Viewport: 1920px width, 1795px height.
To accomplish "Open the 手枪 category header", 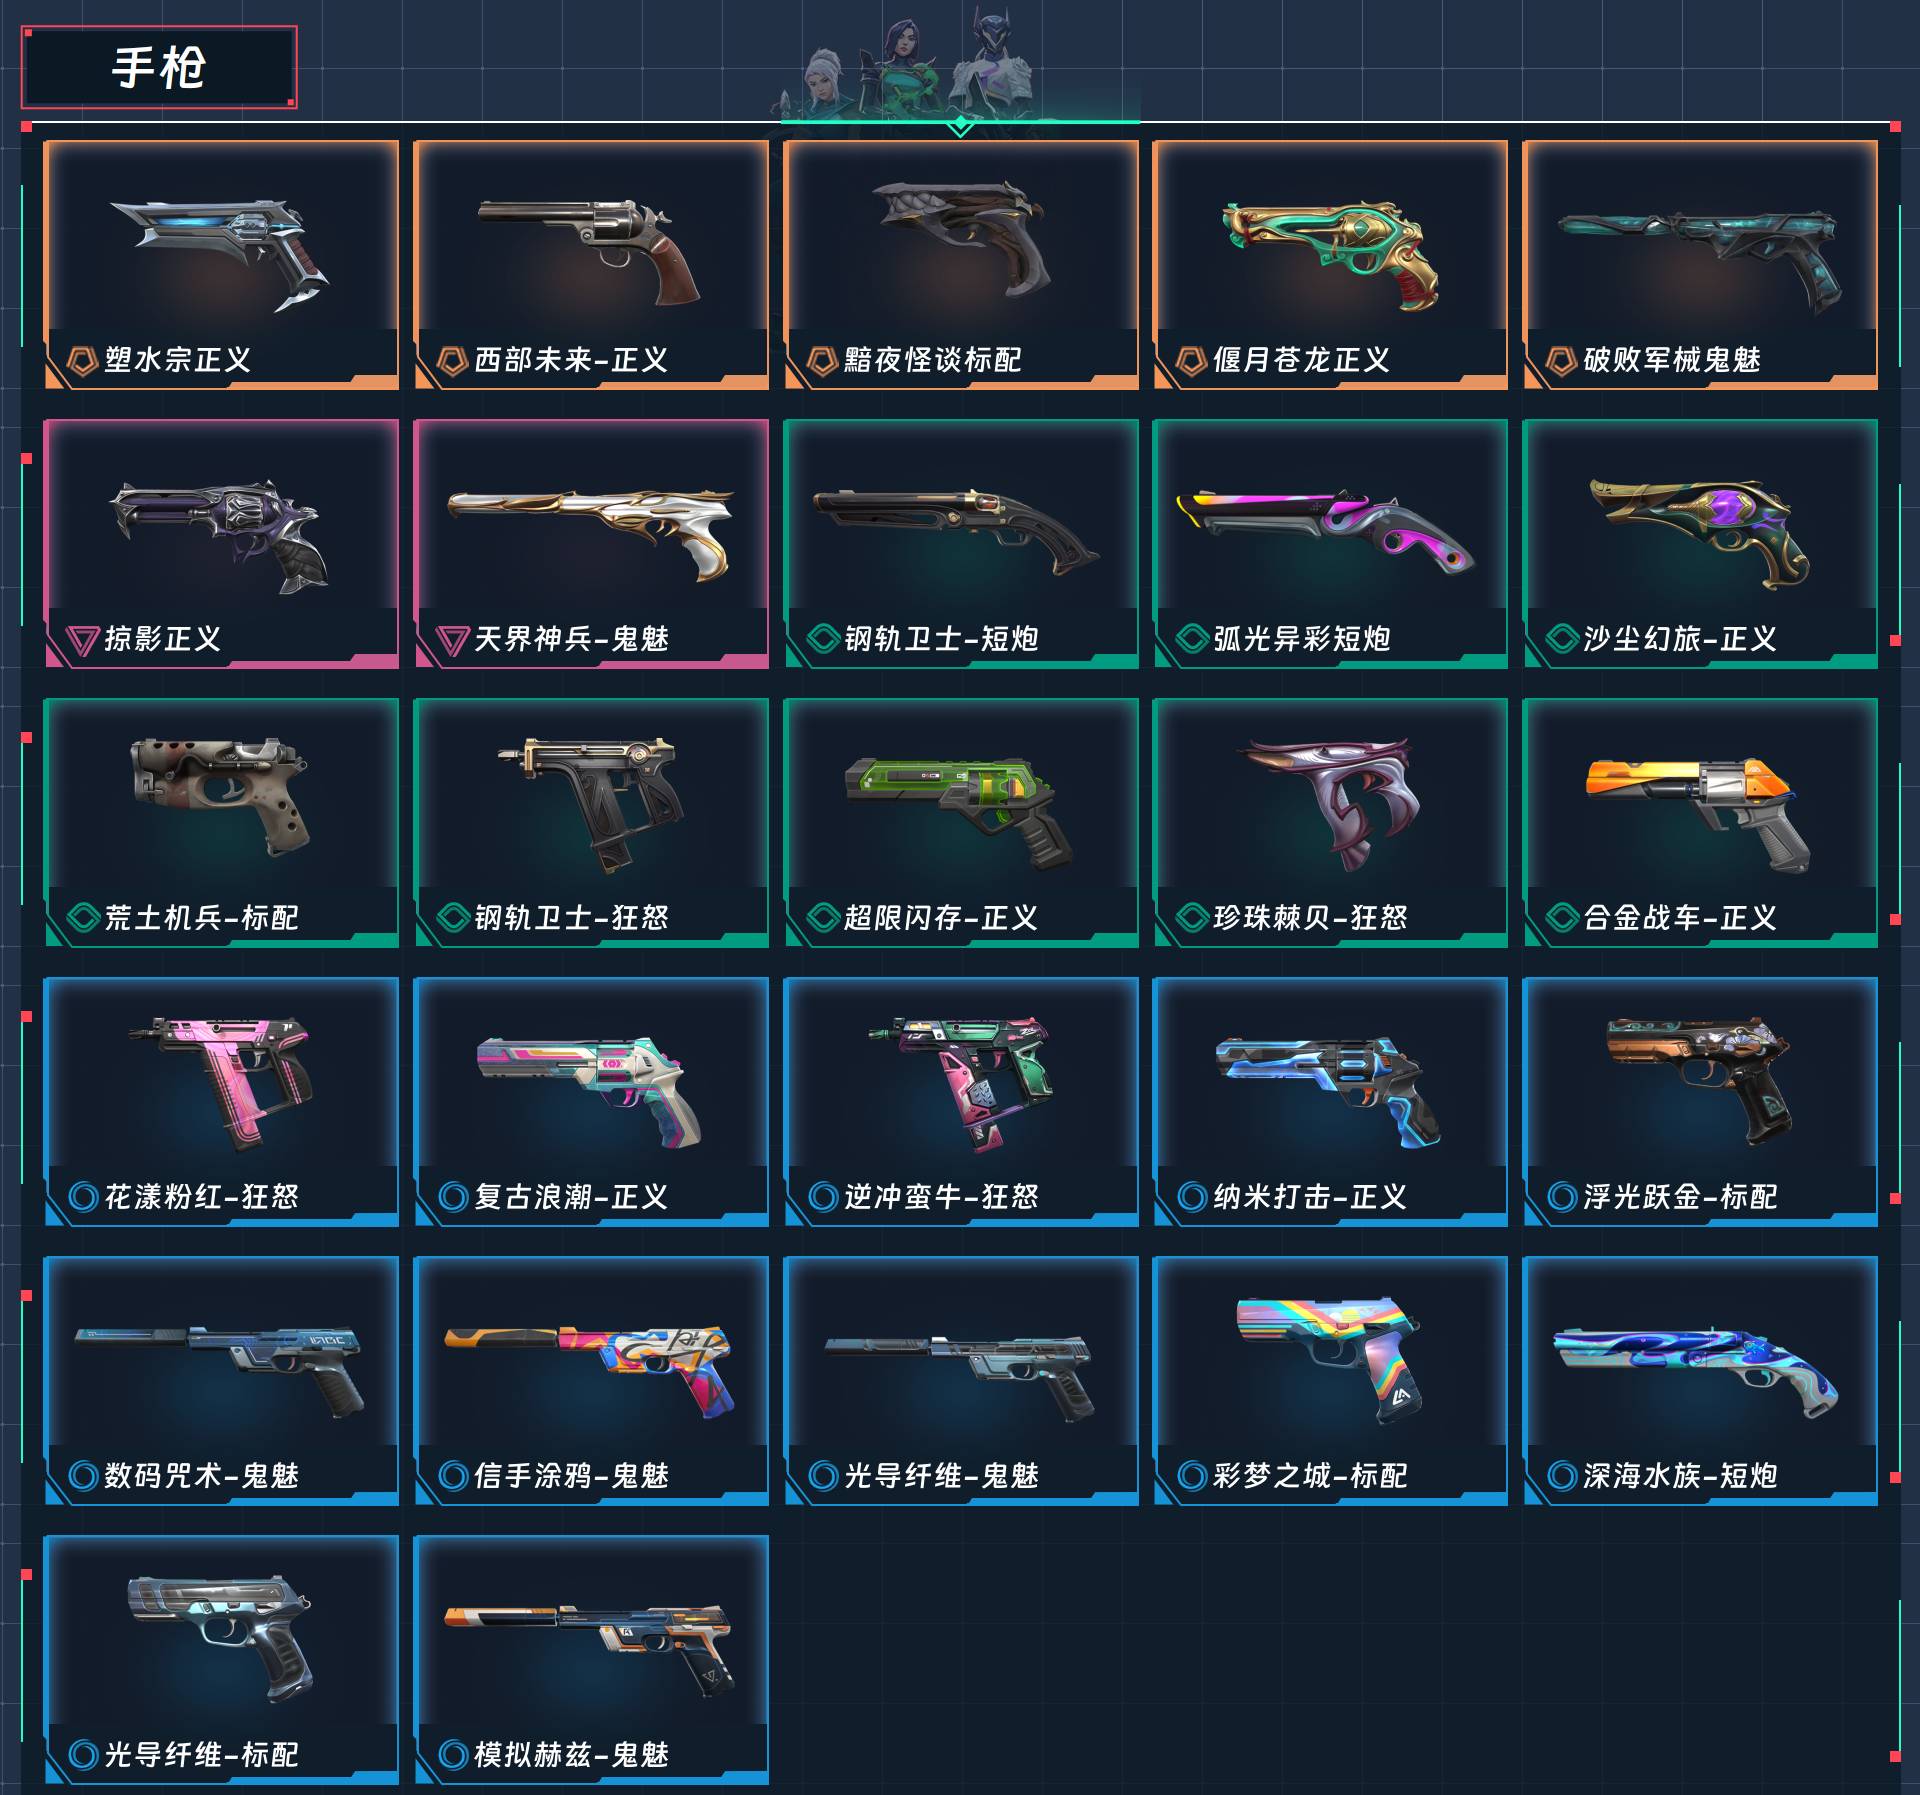I will 159,68.
